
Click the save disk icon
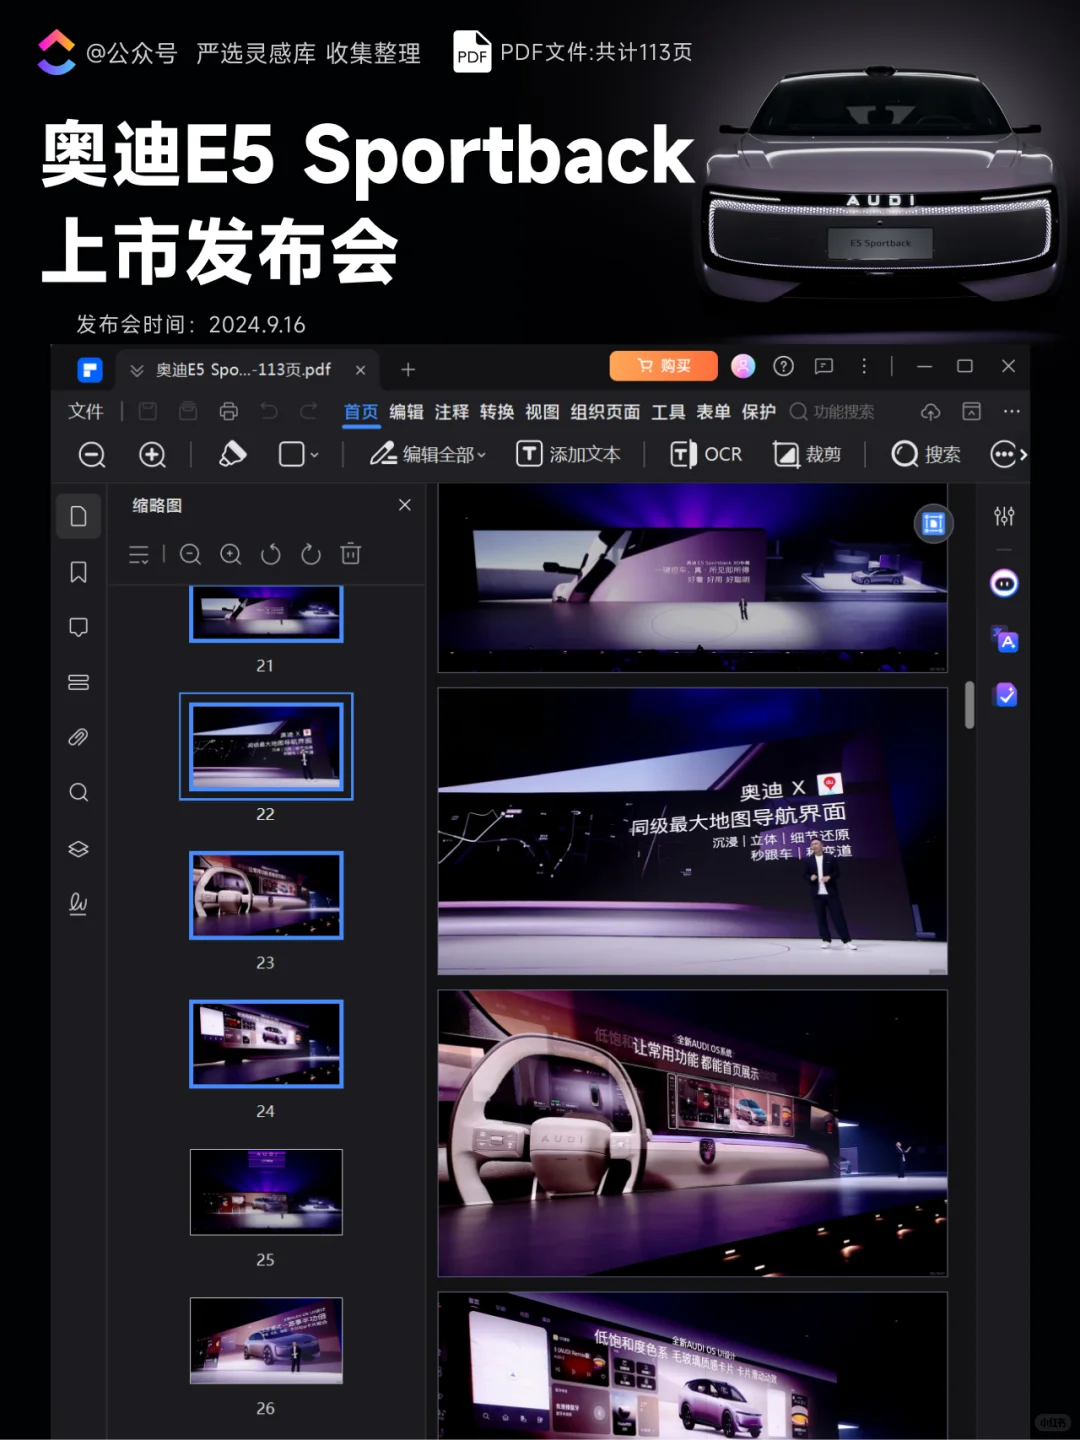click(148, 411)
